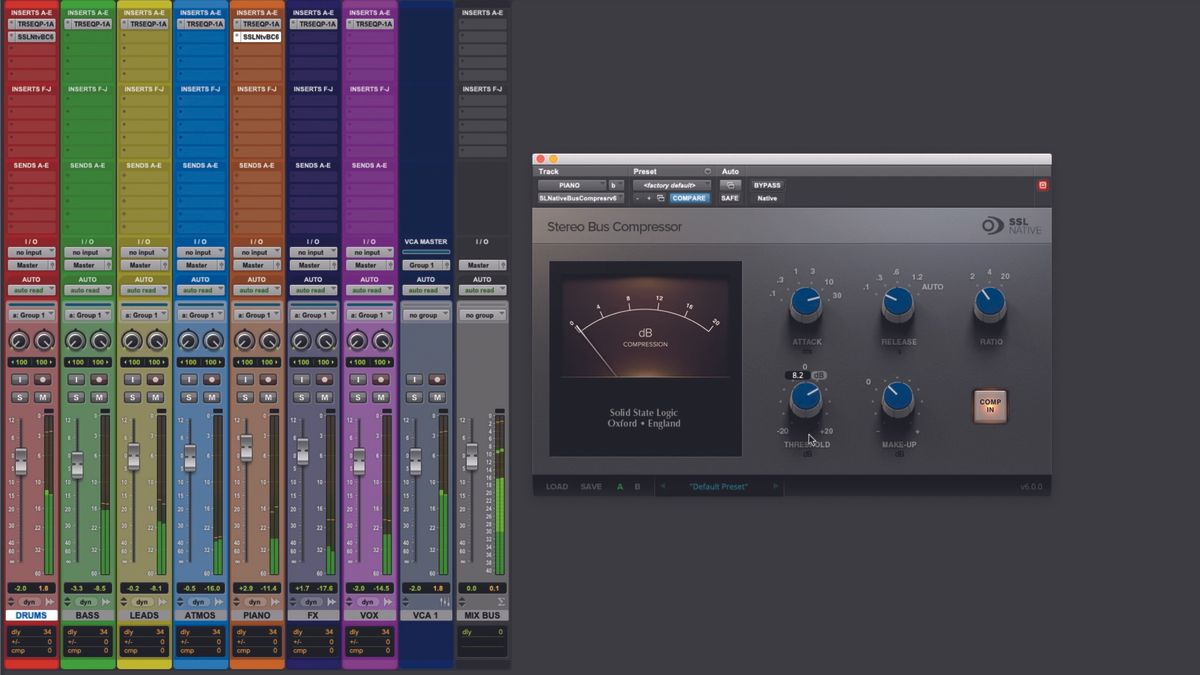The width and height of the screenshot is (1200, 675).
Task: Open the auto read automation selector on LEADS
Action: [145, 290]
